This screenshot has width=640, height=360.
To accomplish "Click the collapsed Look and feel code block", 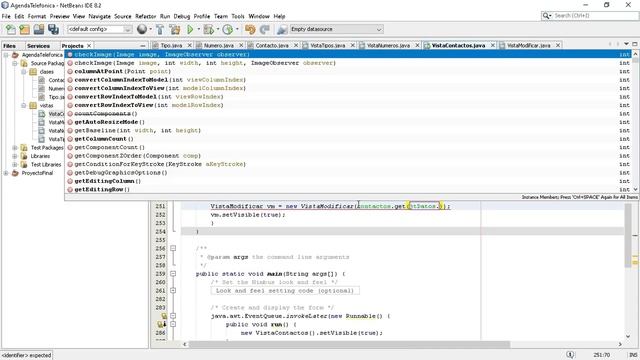I will [285, 291].
